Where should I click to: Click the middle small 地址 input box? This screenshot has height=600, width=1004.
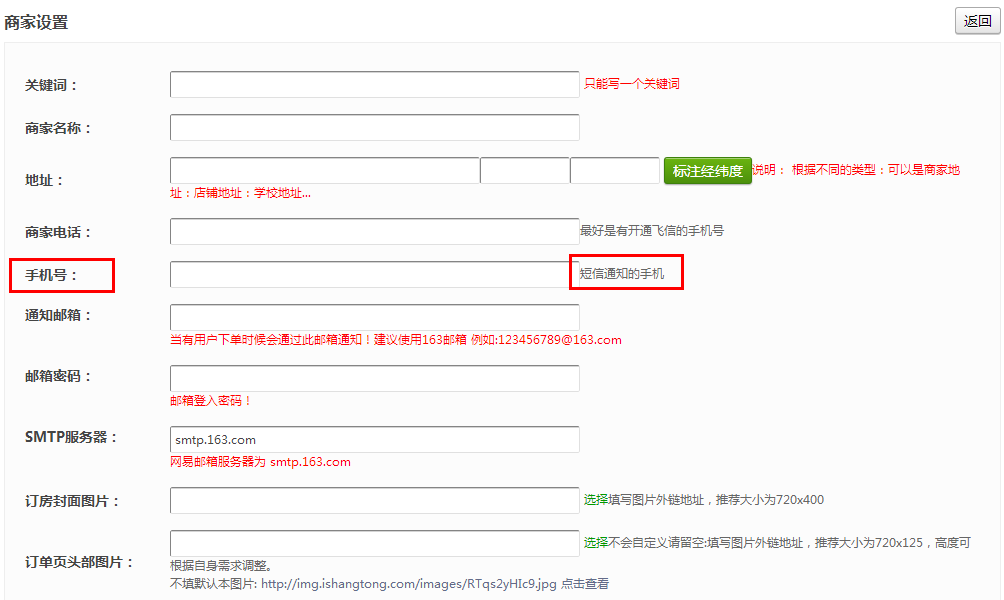coord(525,171)
